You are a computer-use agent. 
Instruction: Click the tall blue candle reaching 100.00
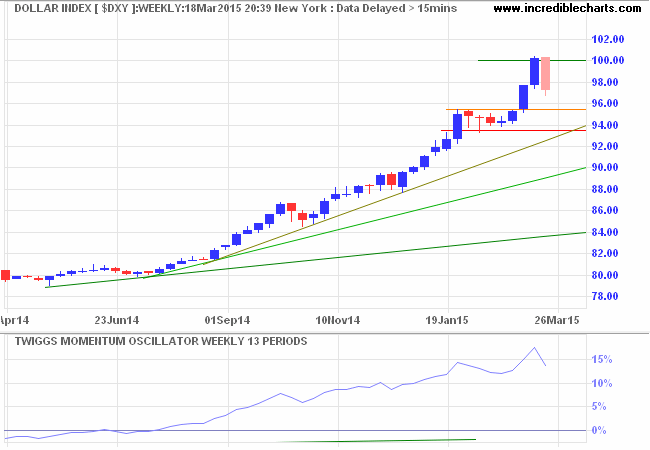click(535, 72)
